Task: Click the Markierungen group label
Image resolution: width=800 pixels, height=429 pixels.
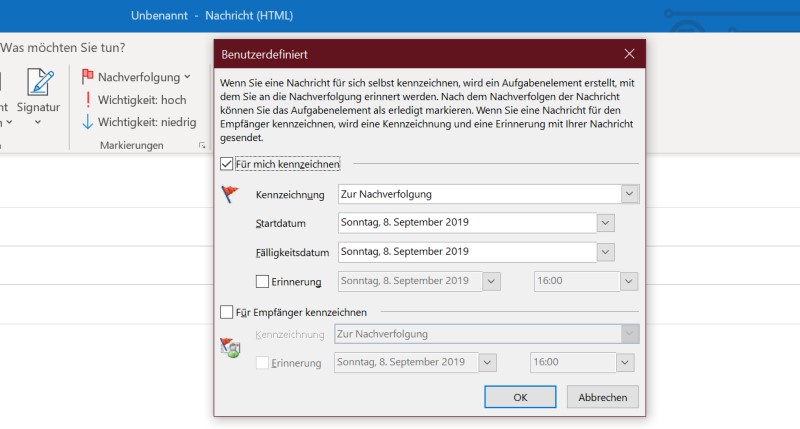Action: 132,145
